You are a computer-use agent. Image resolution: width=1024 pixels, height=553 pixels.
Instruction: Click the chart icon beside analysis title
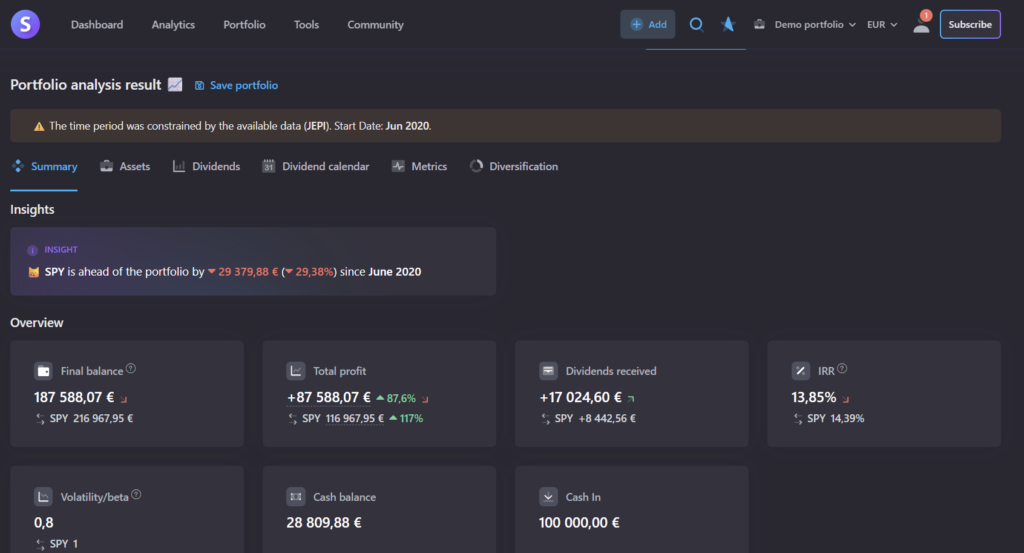(175, 85)
